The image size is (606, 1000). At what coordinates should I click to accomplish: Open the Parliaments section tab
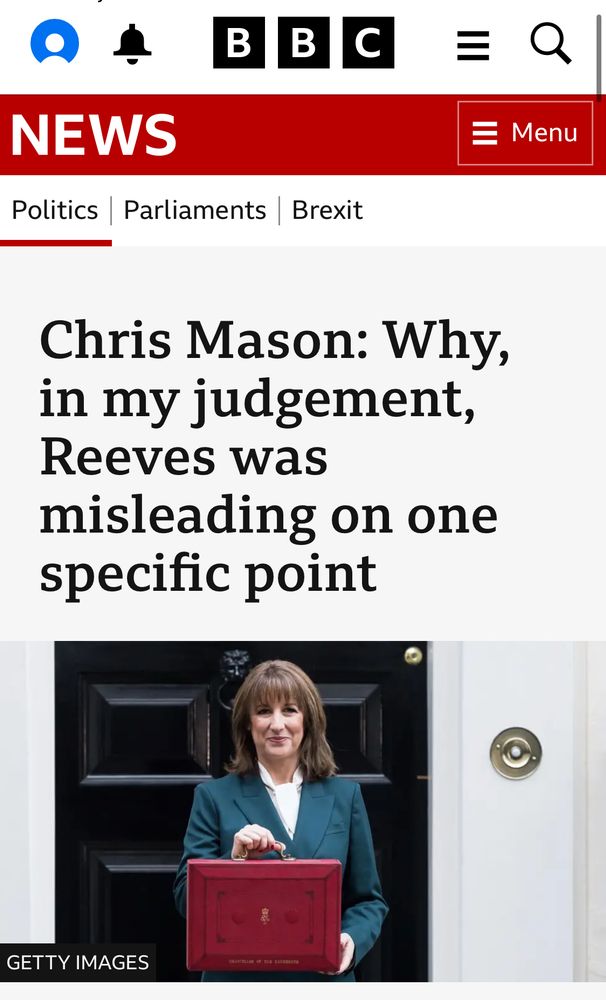click(194, 210)
